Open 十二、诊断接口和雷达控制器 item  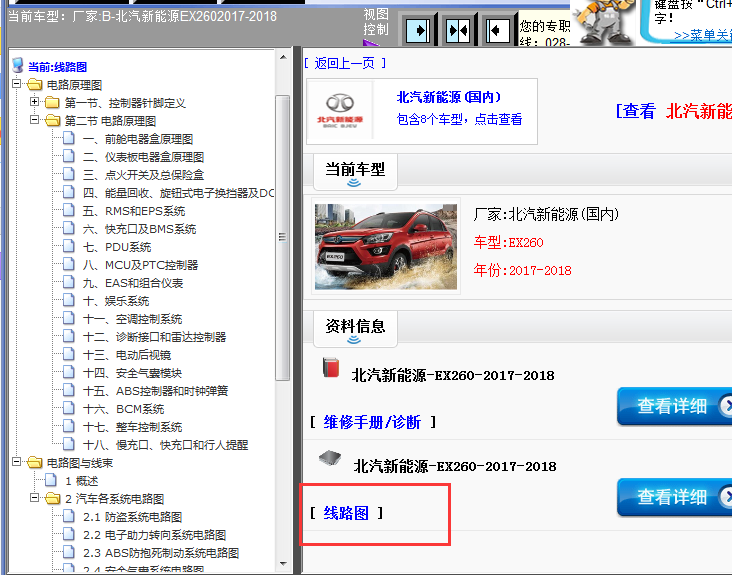coord(154,337)
